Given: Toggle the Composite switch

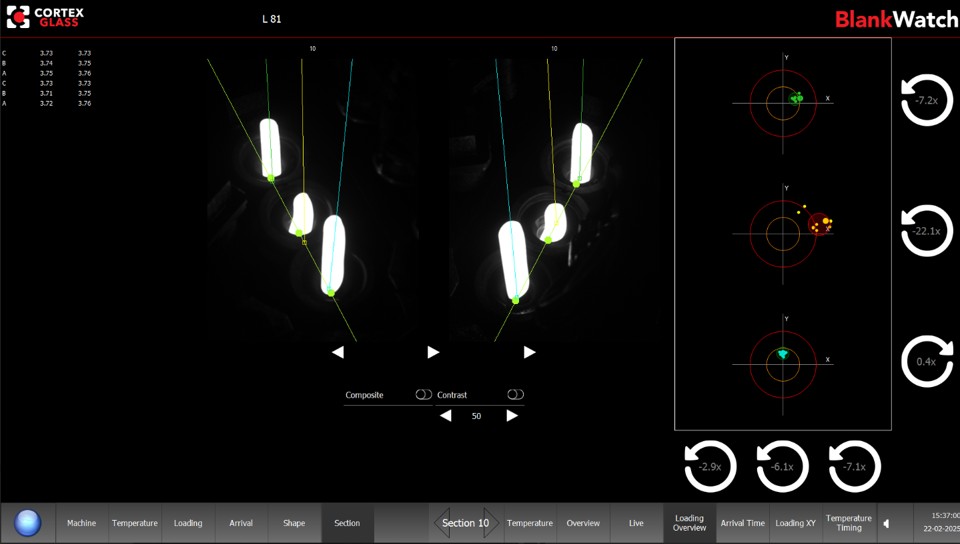Looking at the screenshot, I should (423, 395).
